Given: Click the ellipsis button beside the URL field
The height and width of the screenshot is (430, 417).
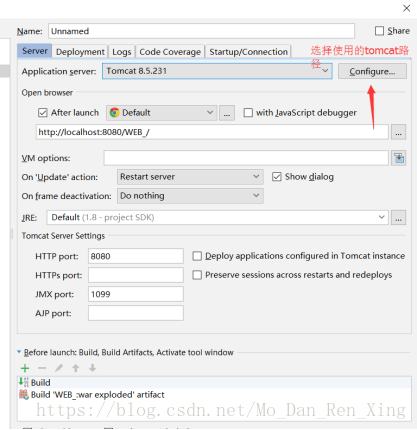Looking at the screenshot, I should tap(398, 132).
